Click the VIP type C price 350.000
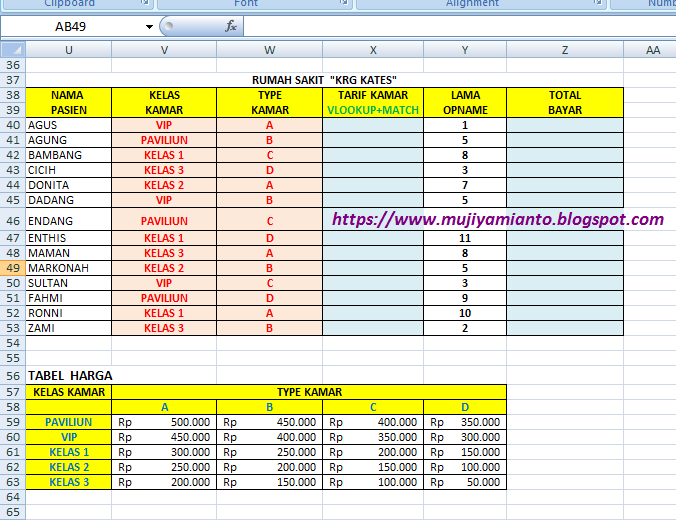676x520 pixels. (373, 437)
